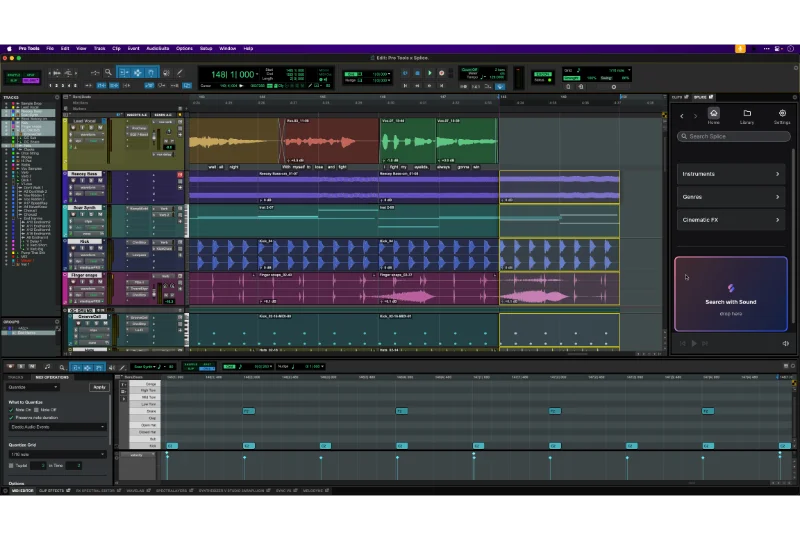Click the MIDI editor speaker play-notes icon

coord(112,367)
